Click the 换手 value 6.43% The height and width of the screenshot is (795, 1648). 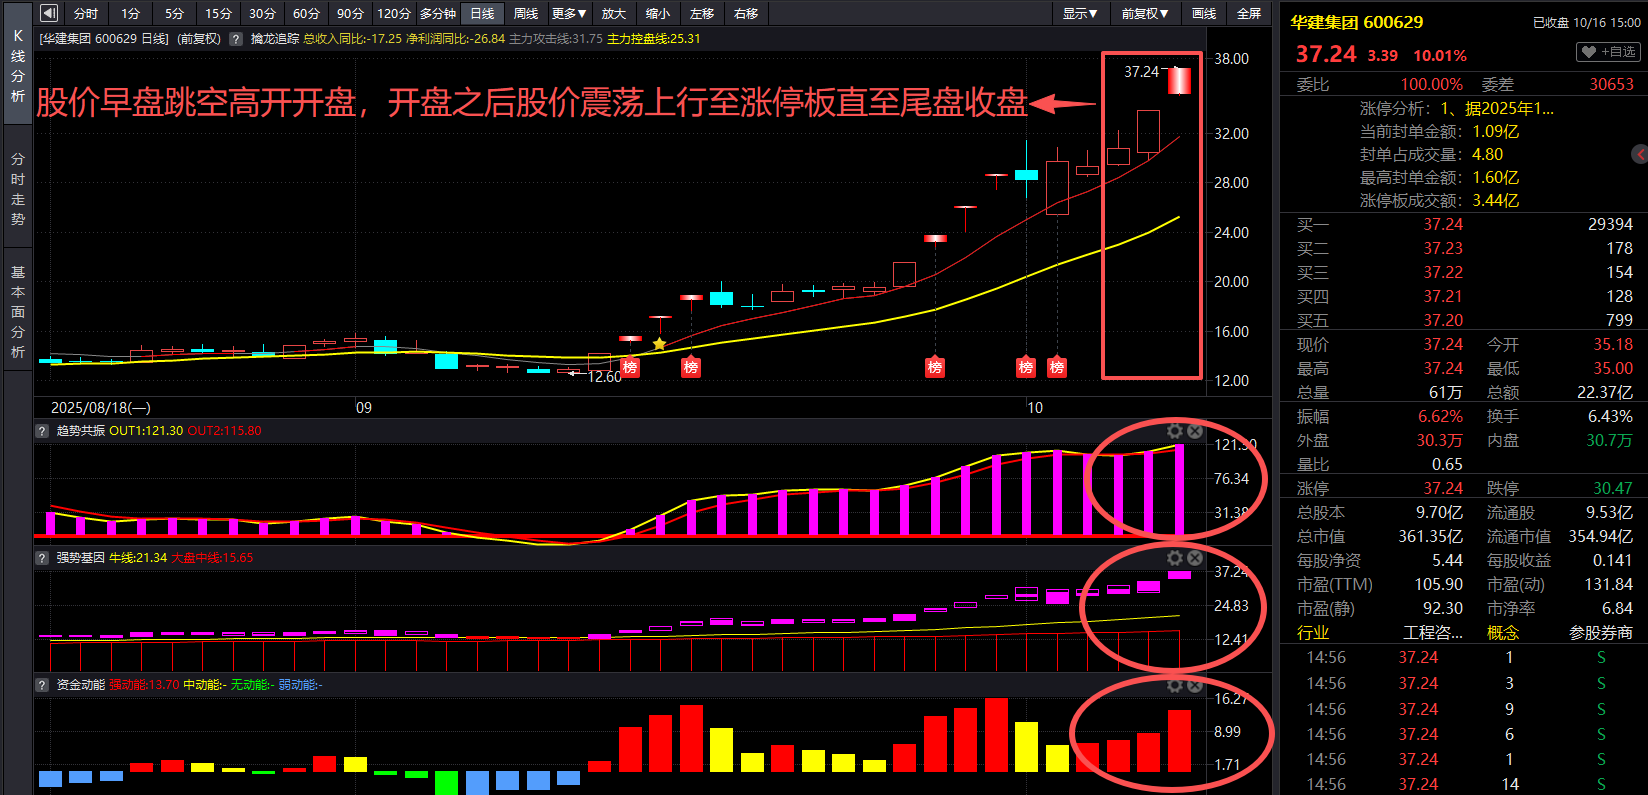click(1610, 416)
